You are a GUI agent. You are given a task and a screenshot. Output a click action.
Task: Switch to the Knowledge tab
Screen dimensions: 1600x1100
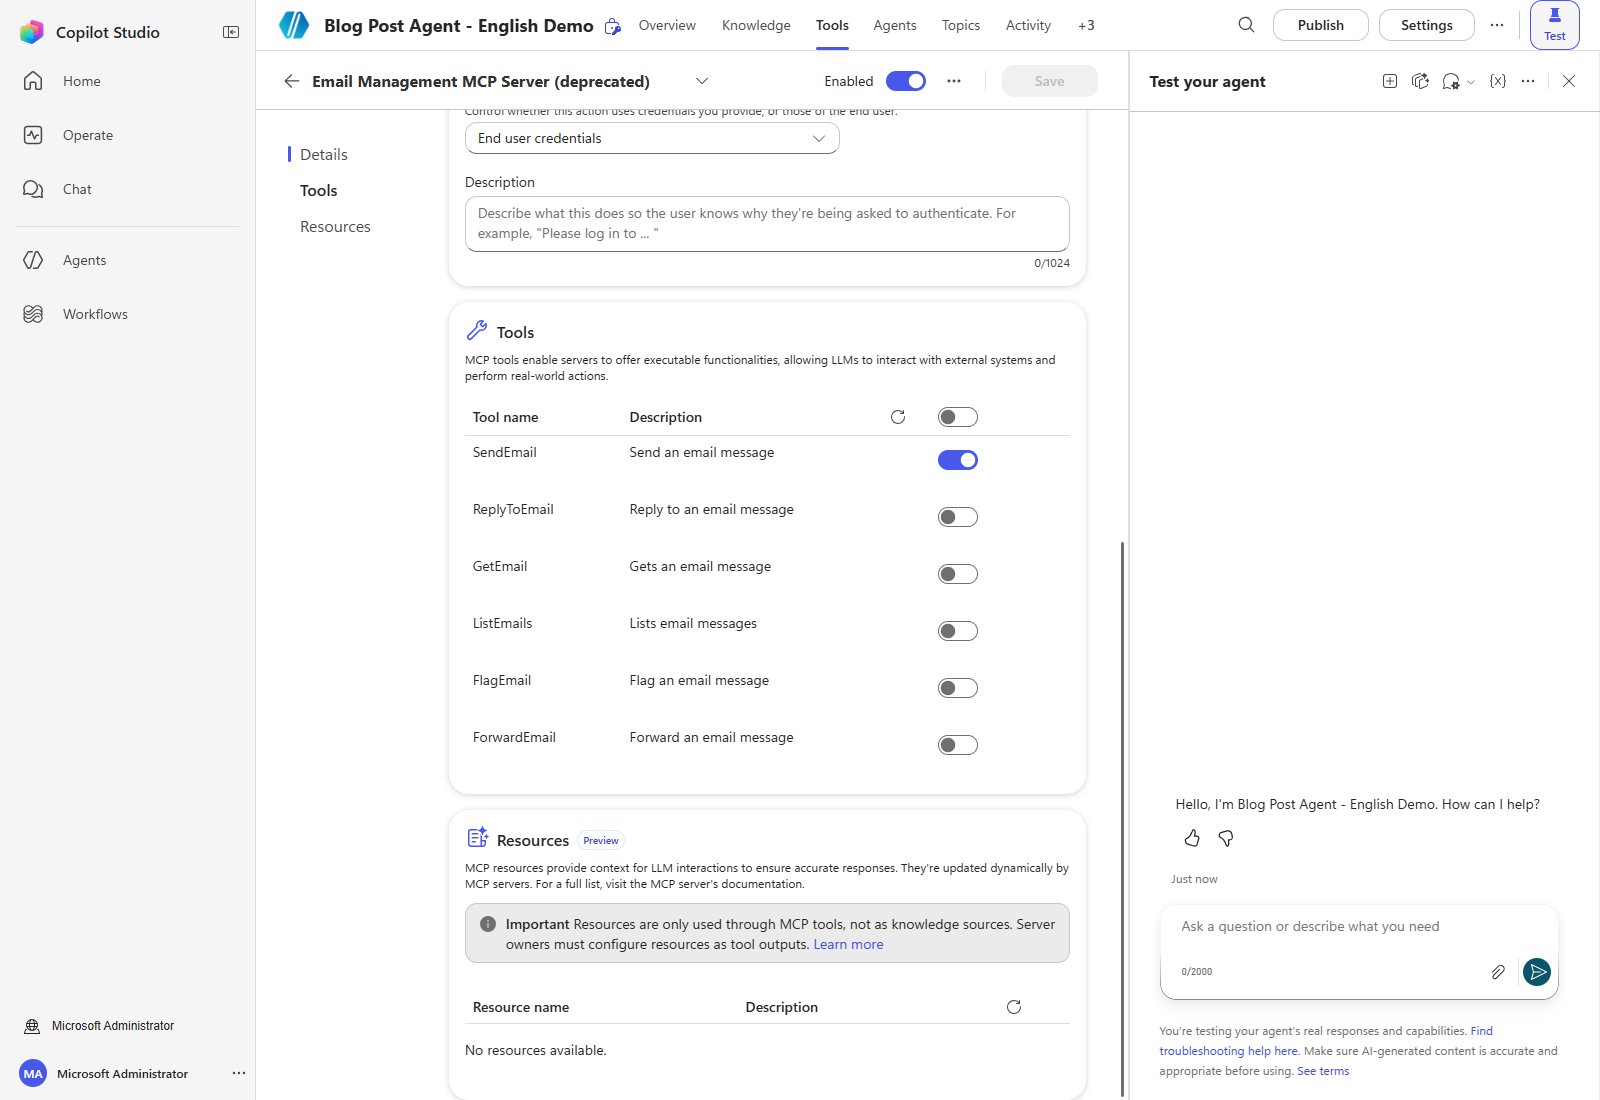click(x=756, y=25)
